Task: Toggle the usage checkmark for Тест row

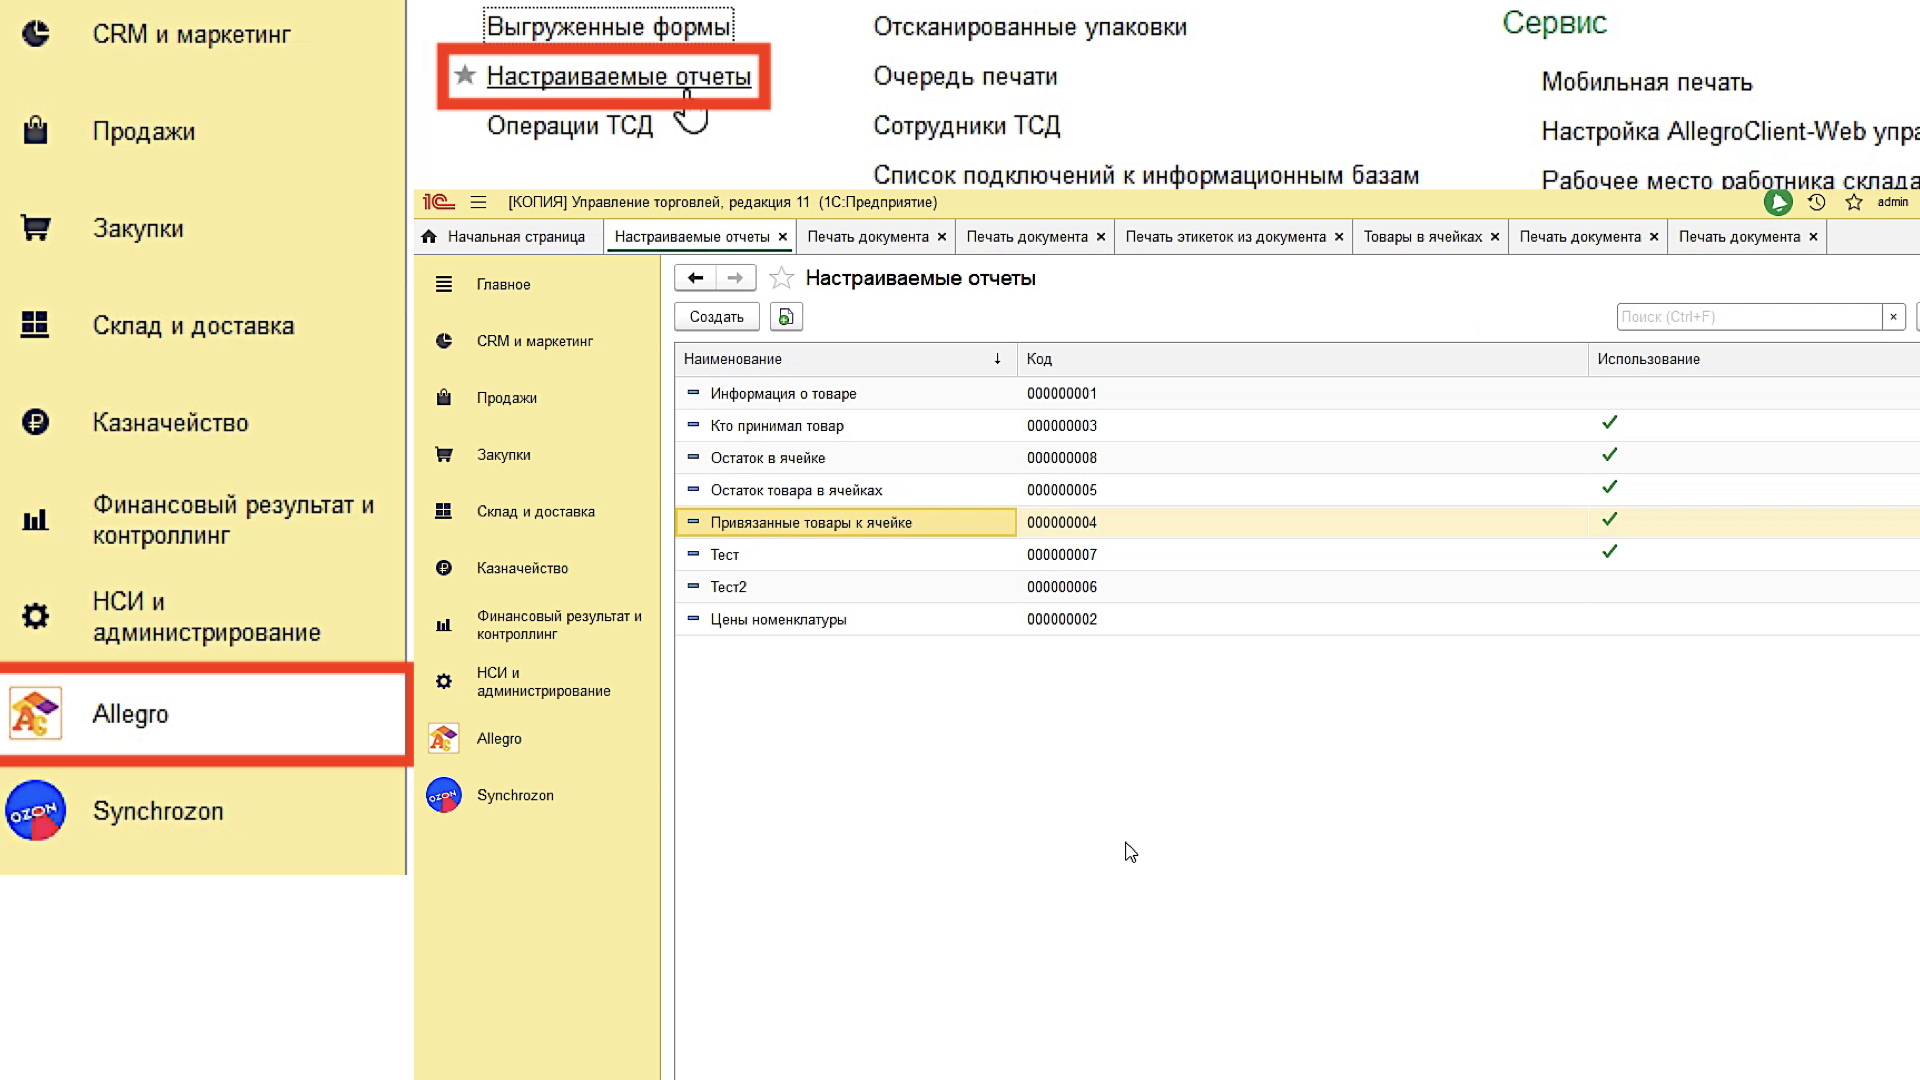Action: 1609,552
